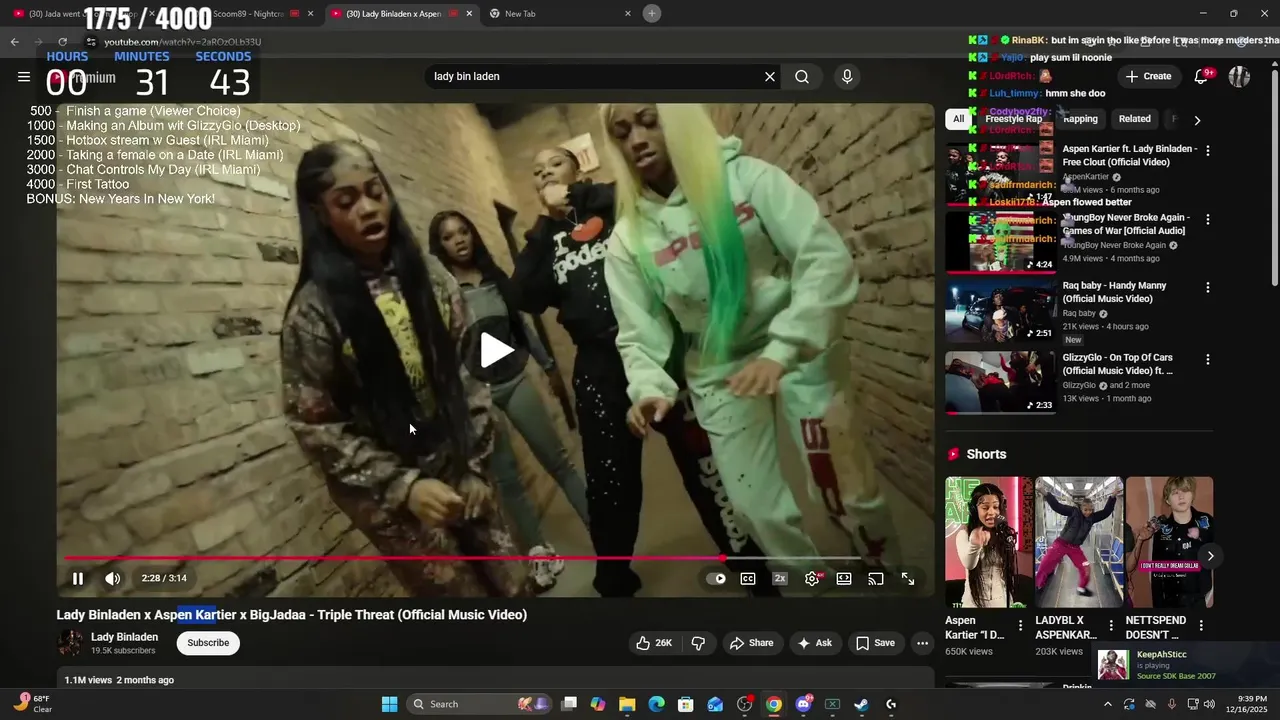Open the Games of War video thumbnail
Image resolution: width=1280 pixels, height=720 pixels.
pyautogui.click(x=1000, y=241)
